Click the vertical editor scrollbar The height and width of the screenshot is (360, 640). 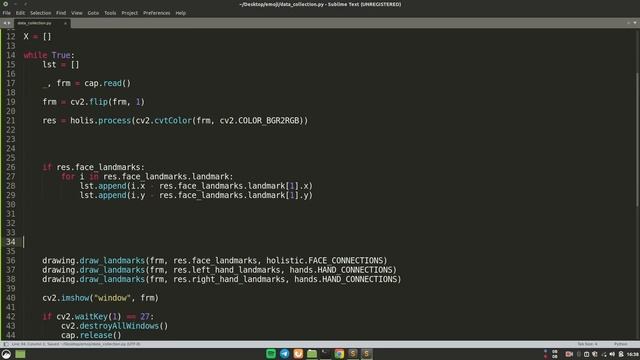[x=637, y=139]
